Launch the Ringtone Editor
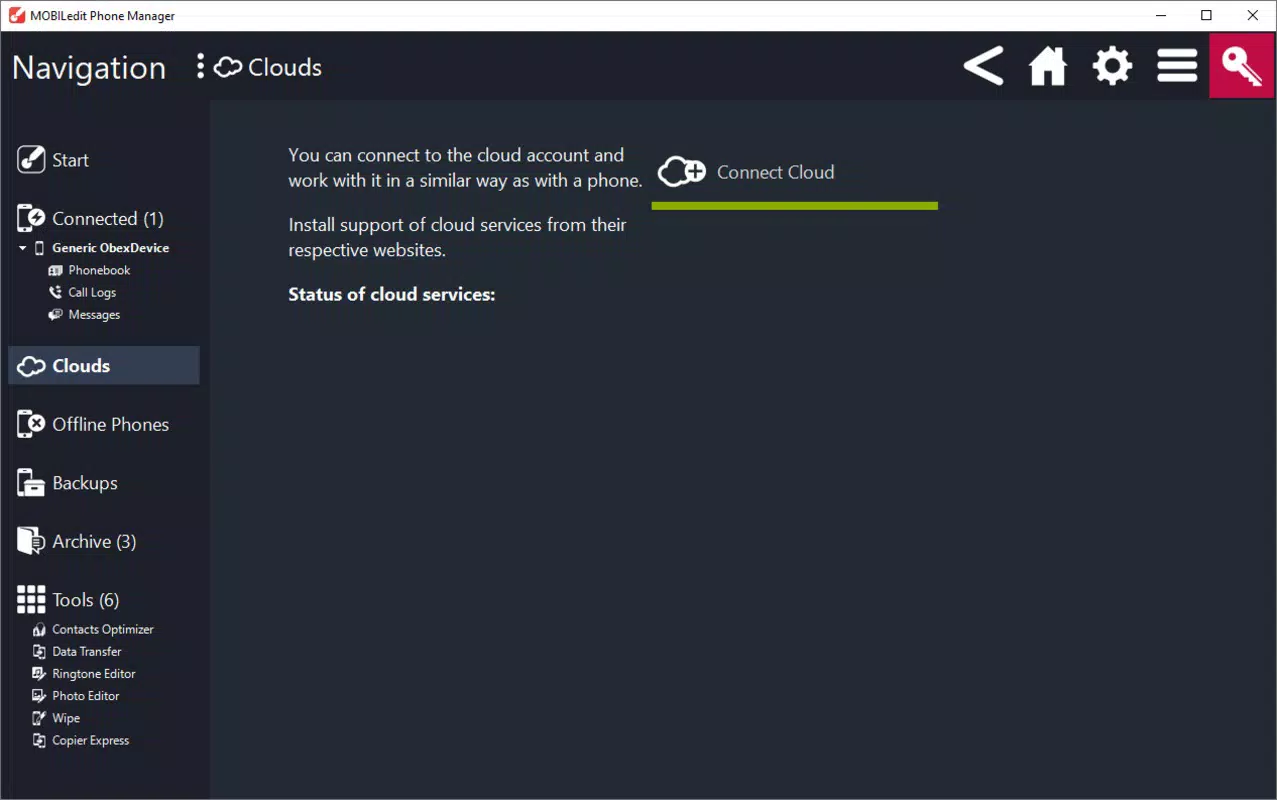 click(x=94, y=673)
